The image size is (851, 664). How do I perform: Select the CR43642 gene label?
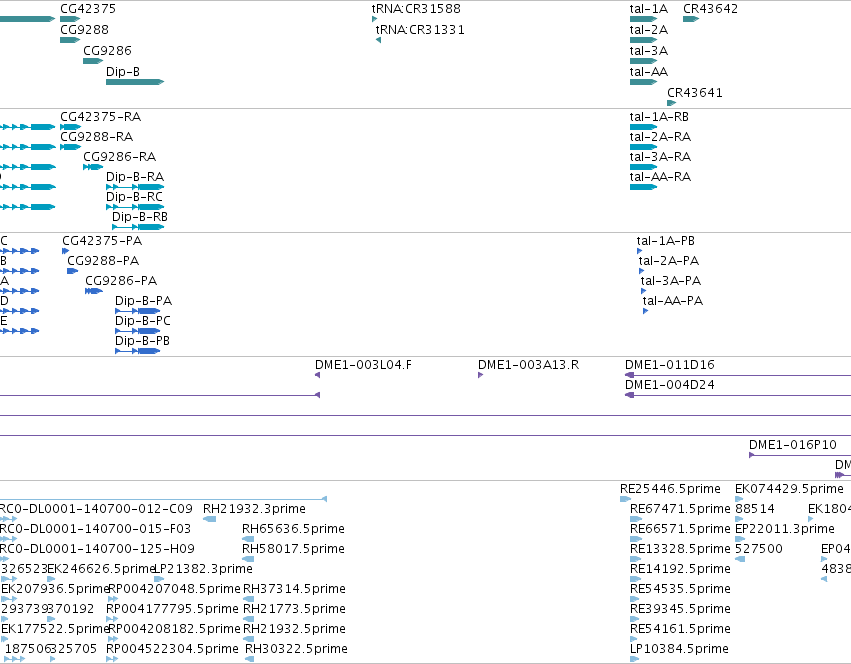[x=710, y=9]
